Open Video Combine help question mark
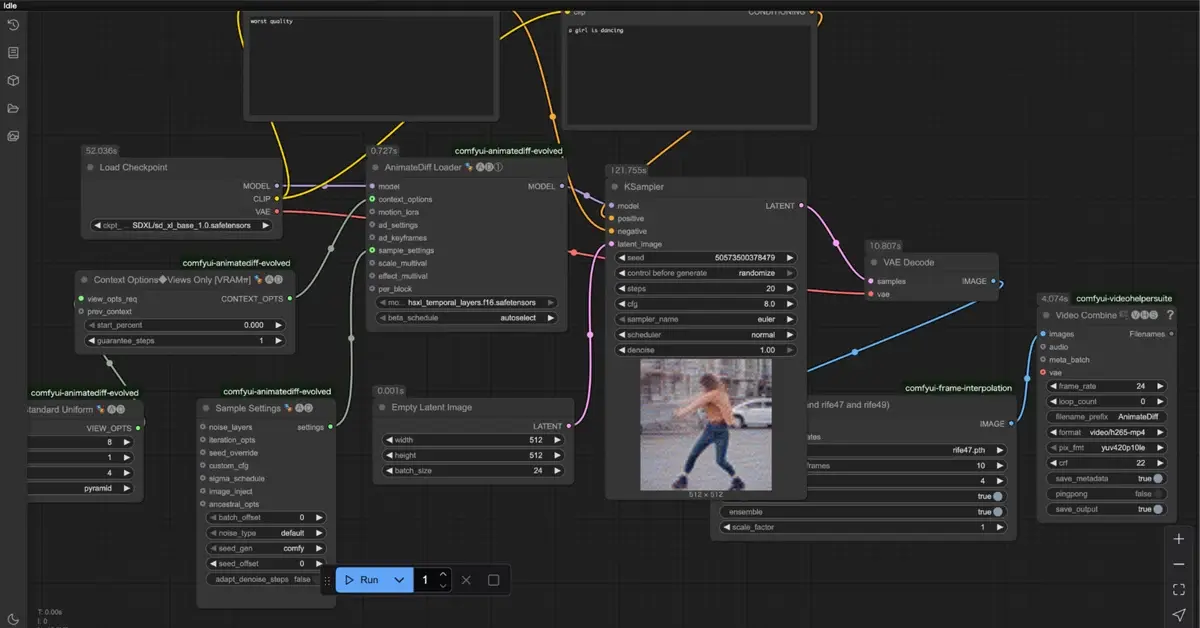1200x628 pixels. [1170, 315]
